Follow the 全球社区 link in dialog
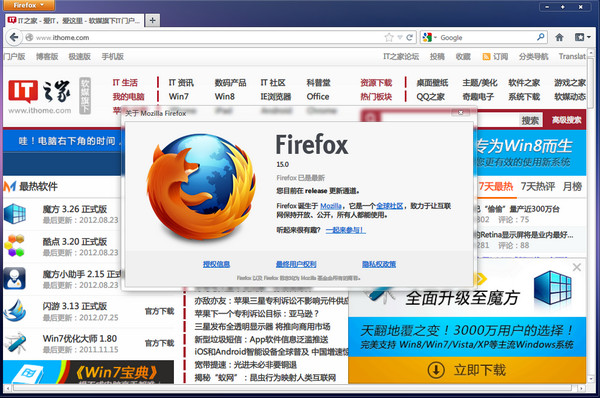This screenshot has width=600, height=398. (x=390, y=206)
